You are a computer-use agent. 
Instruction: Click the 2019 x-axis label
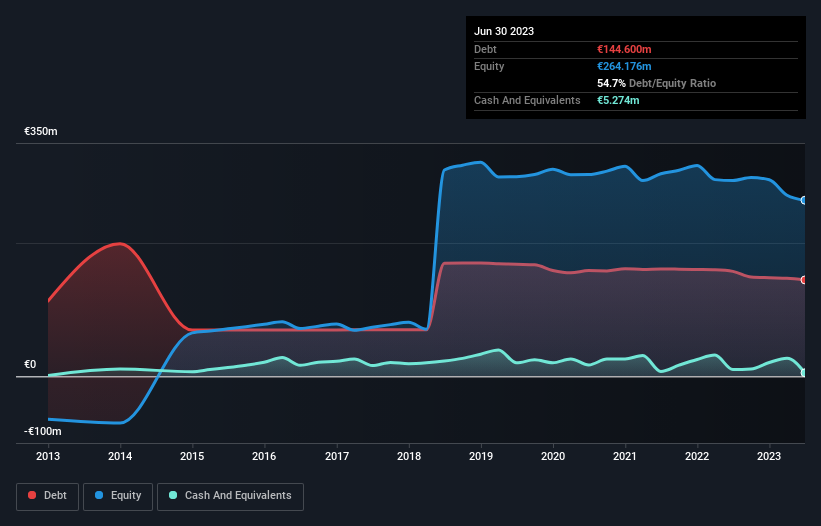481,456
